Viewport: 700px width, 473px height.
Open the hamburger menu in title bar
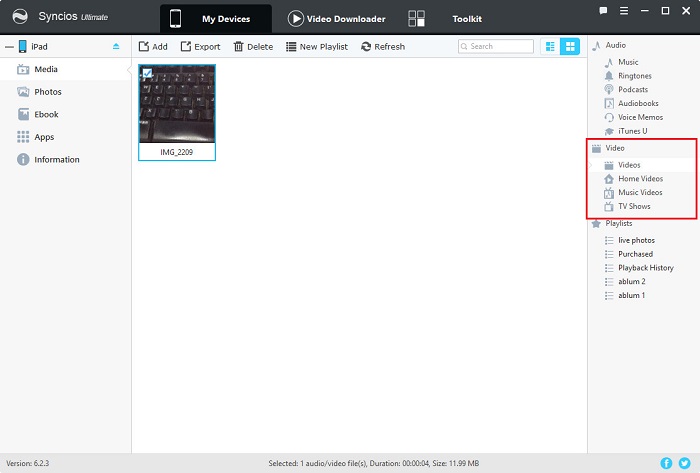(624, 11)
